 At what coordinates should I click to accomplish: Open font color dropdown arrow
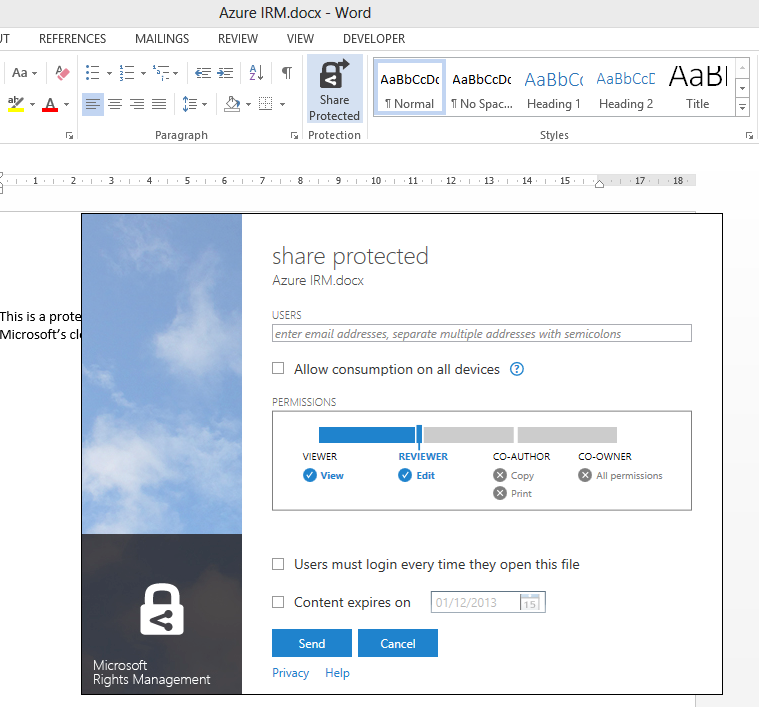(x=66, y=104)
